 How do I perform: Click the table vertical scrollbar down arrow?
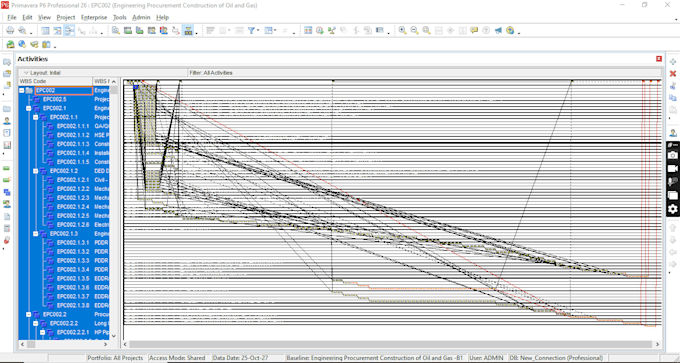click(x=114, y=336)
